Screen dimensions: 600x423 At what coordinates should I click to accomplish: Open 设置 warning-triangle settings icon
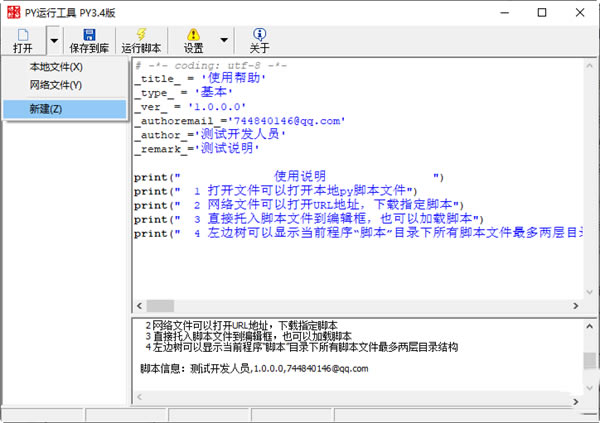coord(193,39)
